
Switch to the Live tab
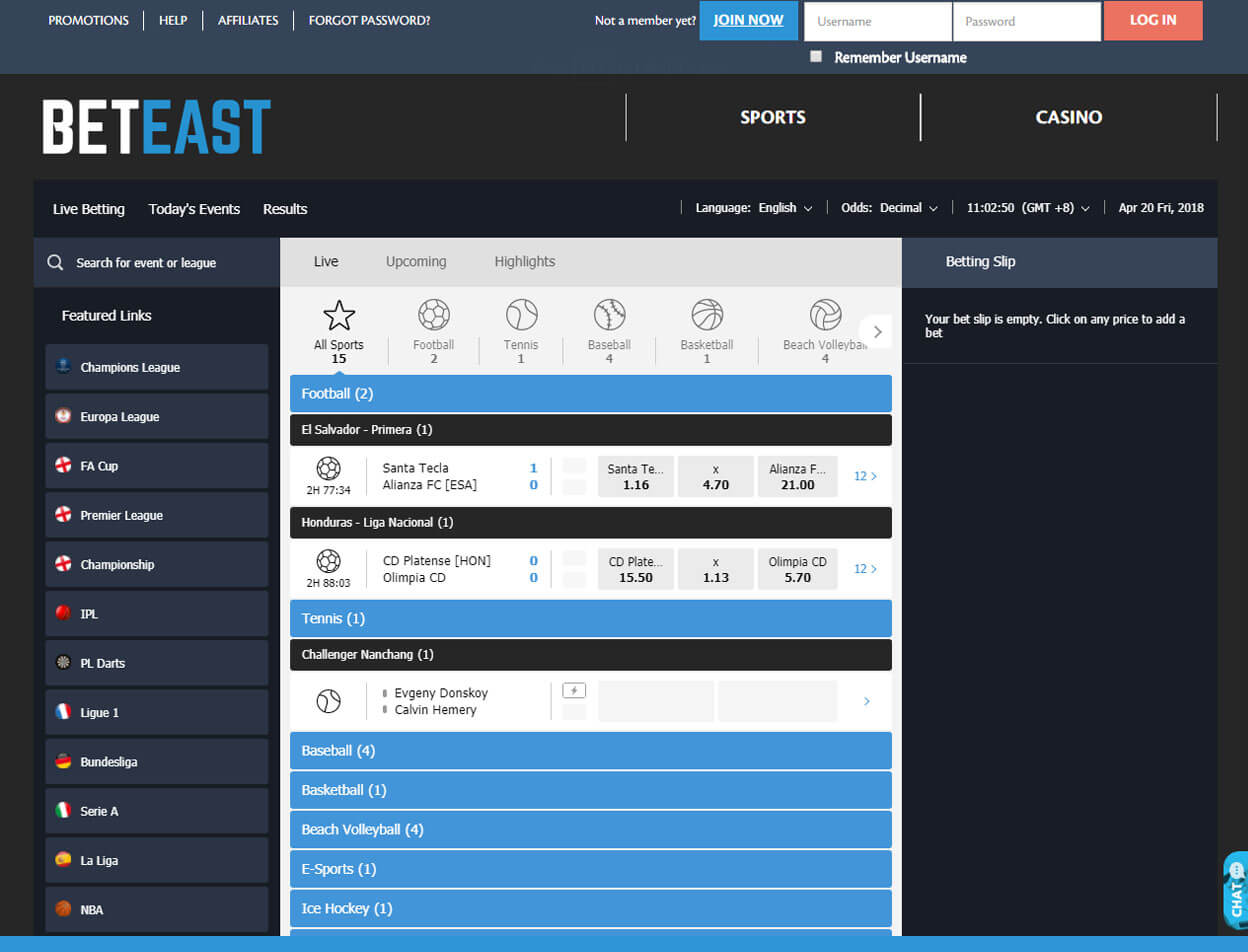click(x=326, y=262)
